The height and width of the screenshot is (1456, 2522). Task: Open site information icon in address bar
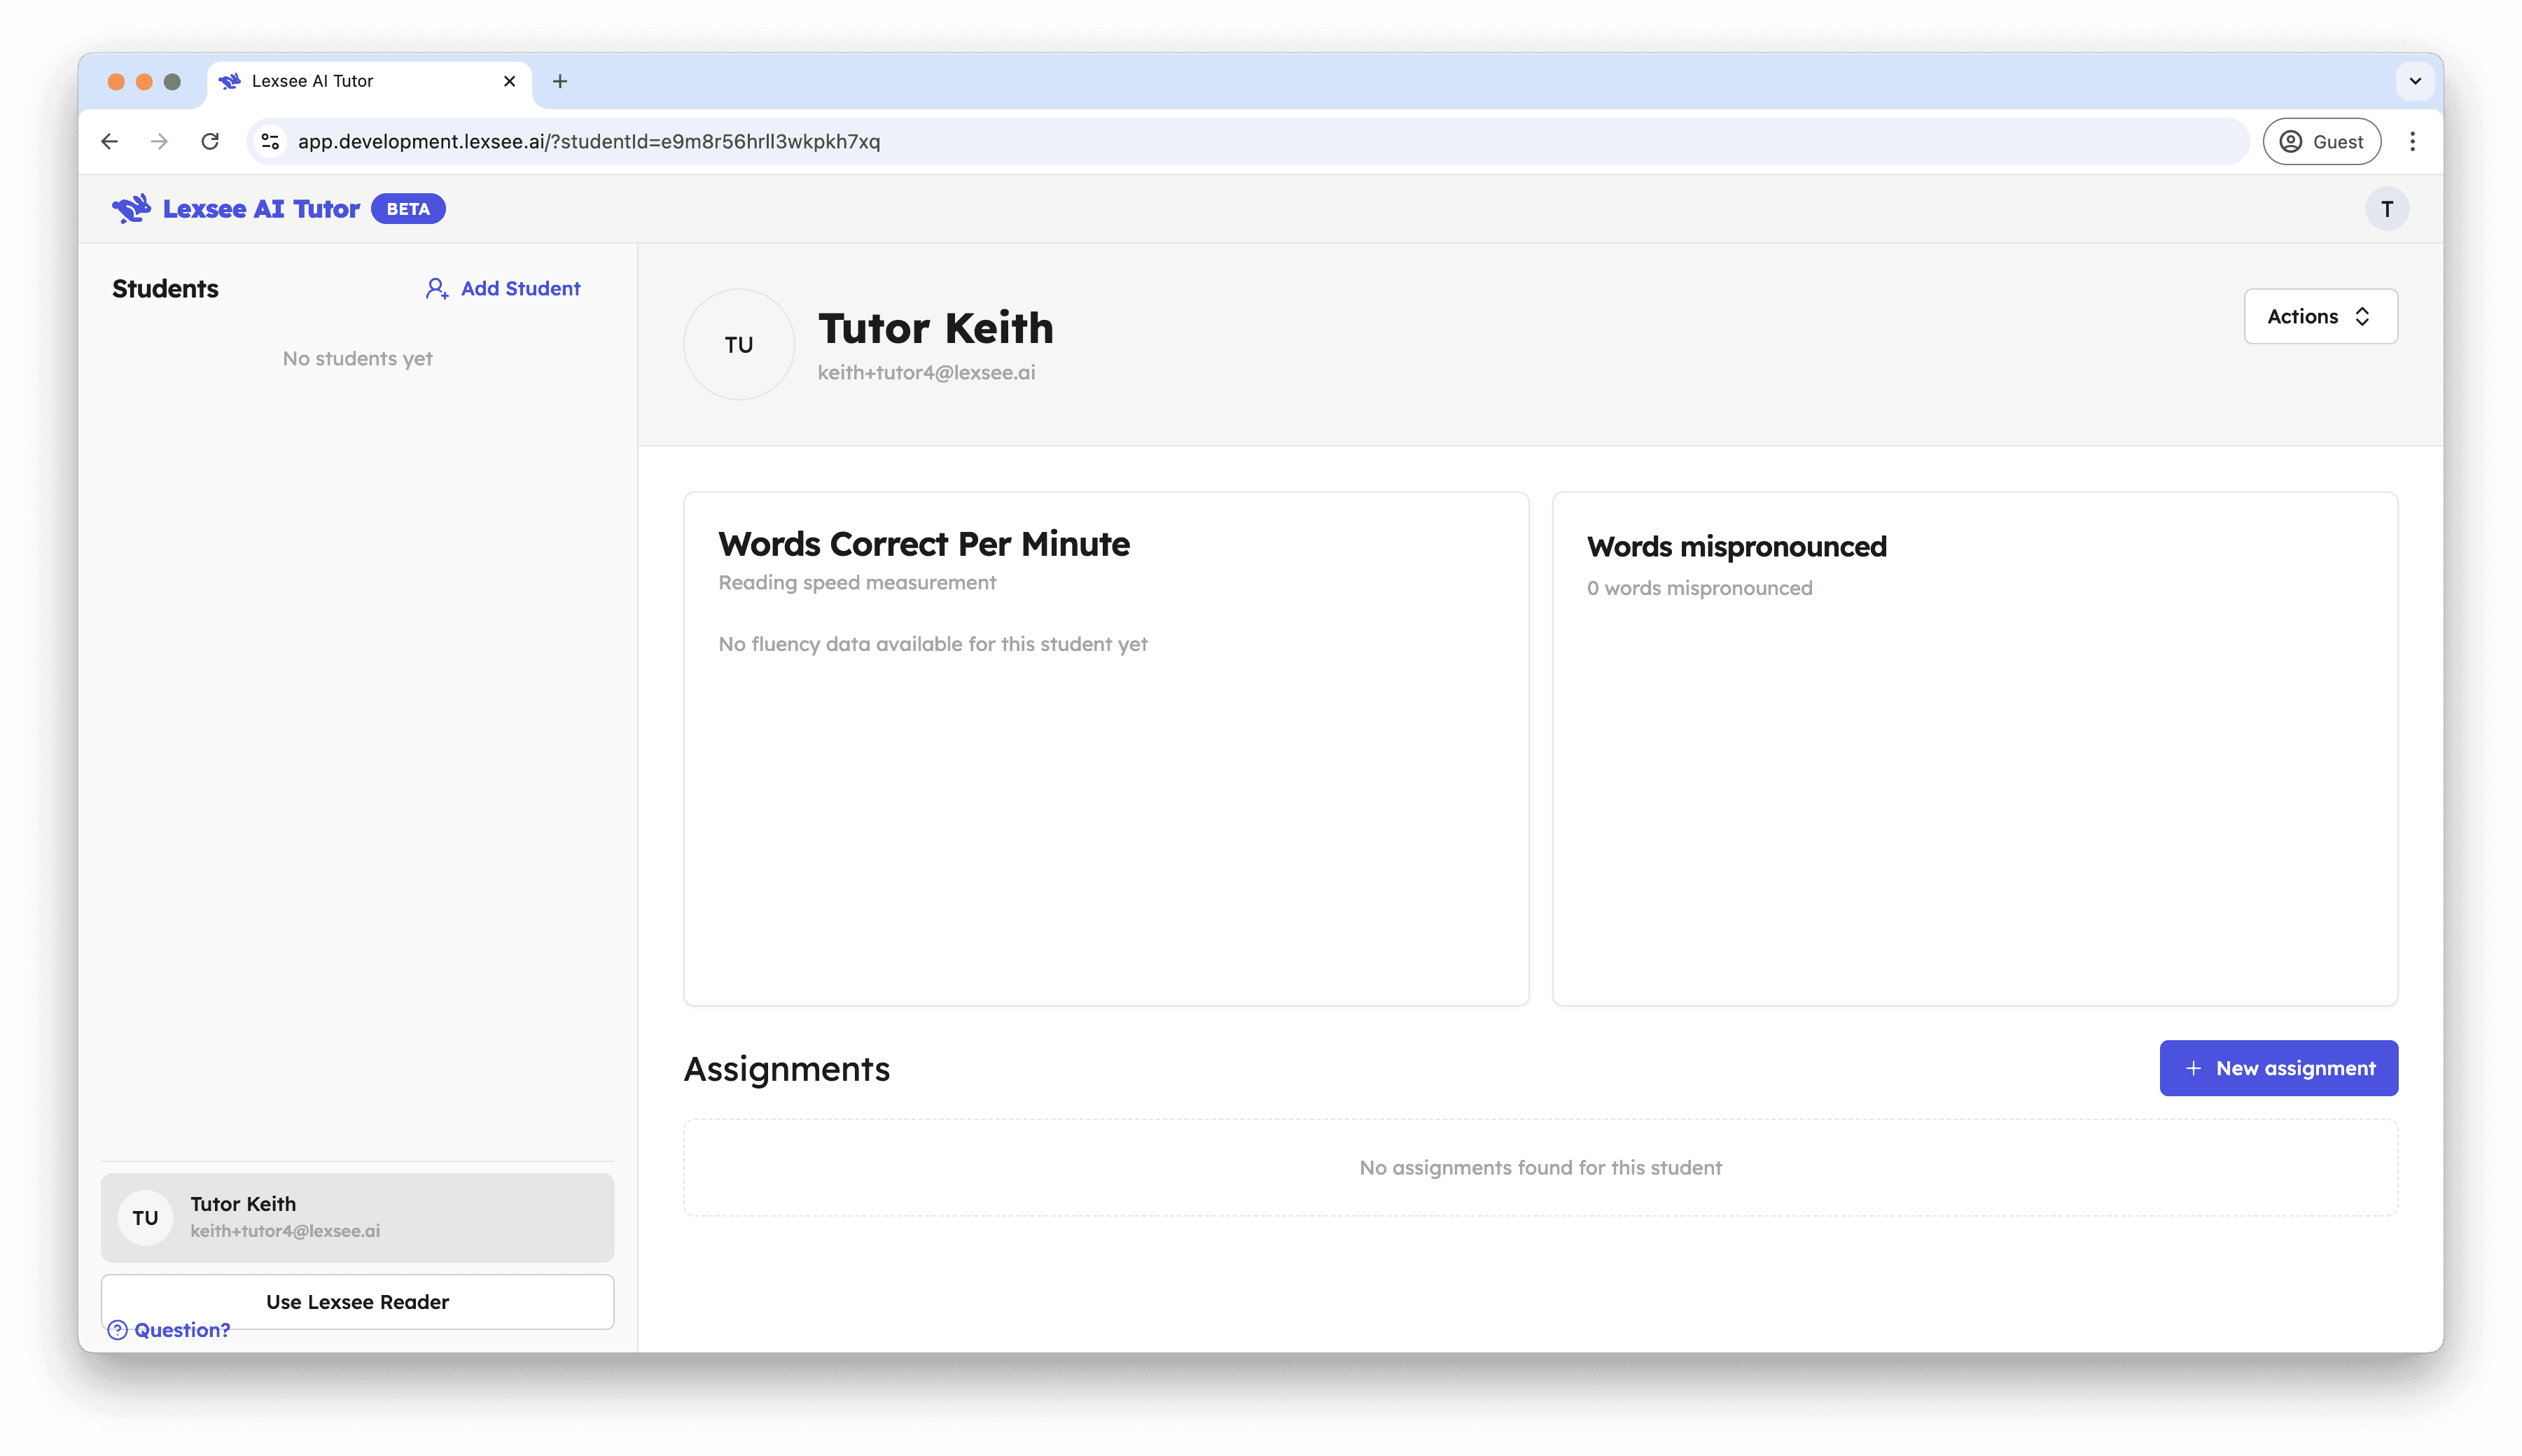270,141
